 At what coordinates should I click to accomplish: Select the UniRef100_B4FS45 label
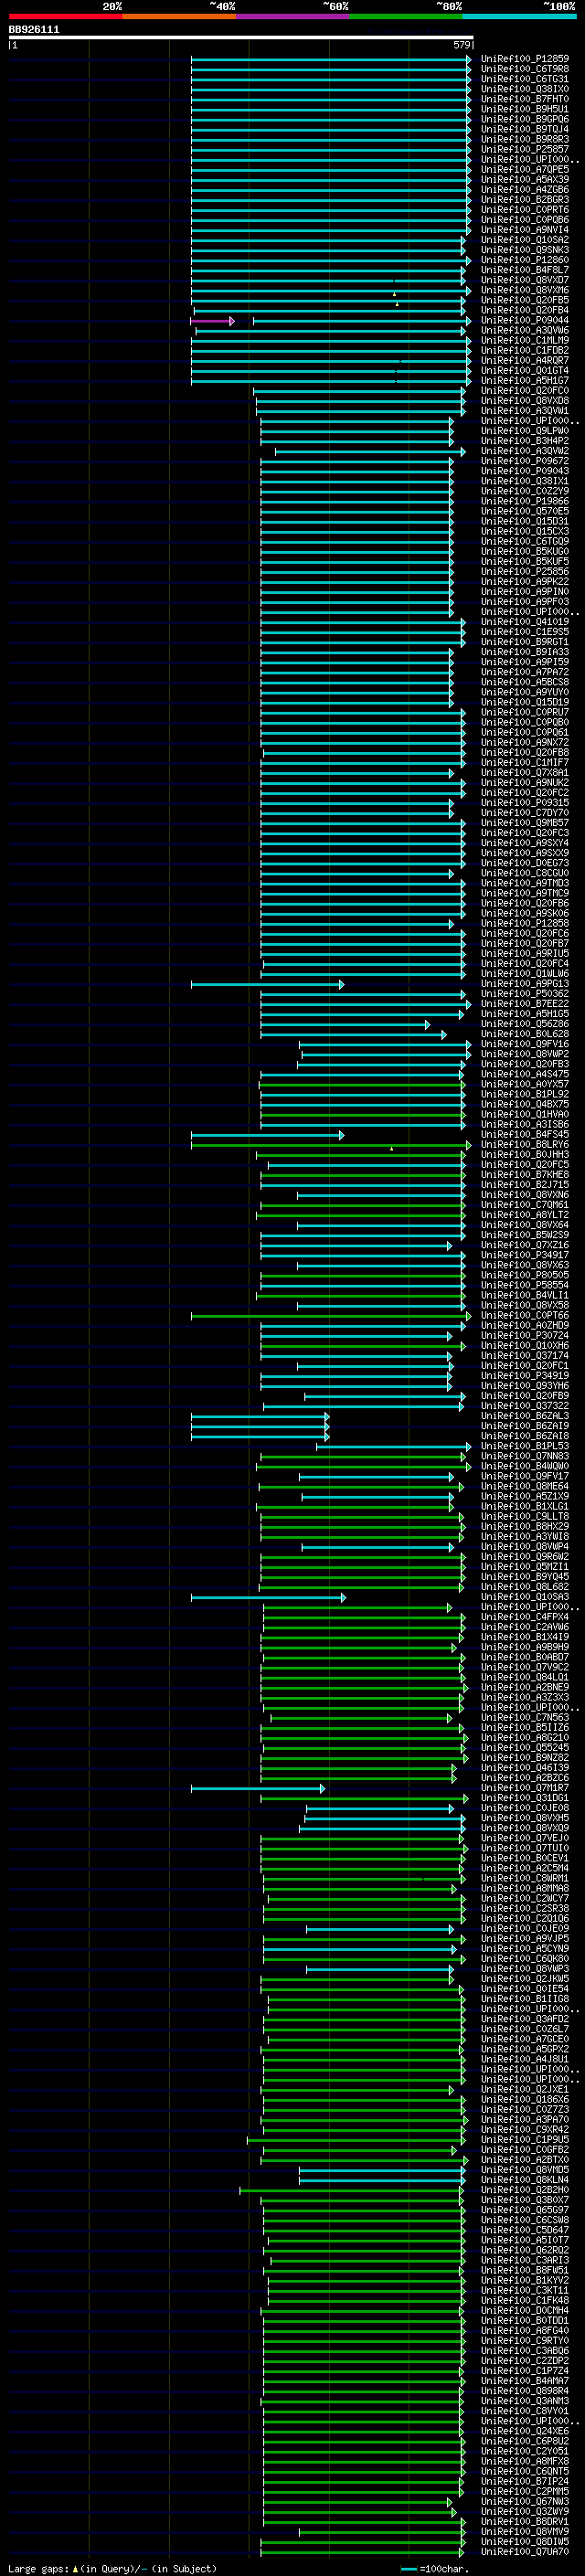[525, 1135]
